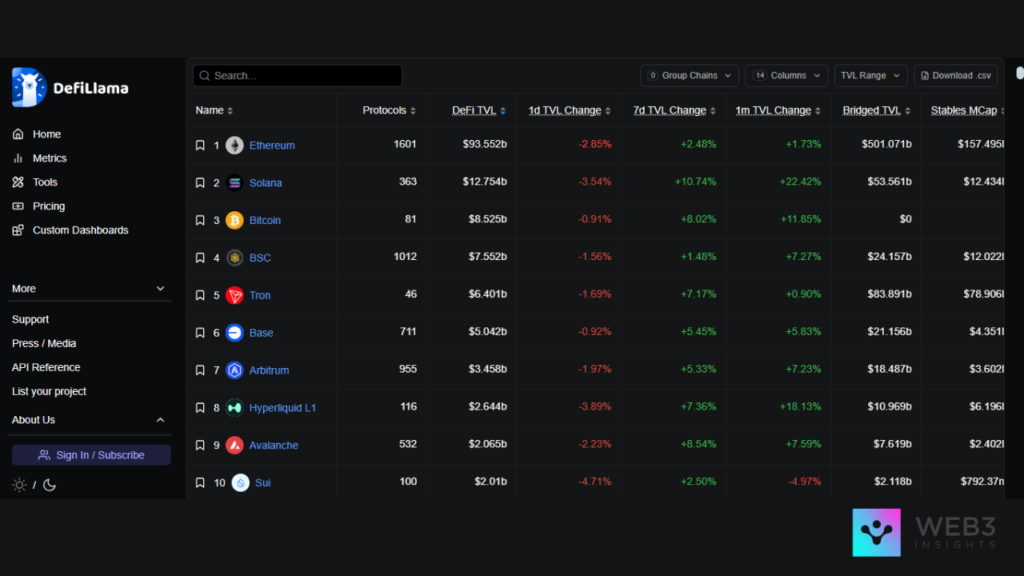Open Custom Dashboards in the sidebar

click(x=80, y=230)
